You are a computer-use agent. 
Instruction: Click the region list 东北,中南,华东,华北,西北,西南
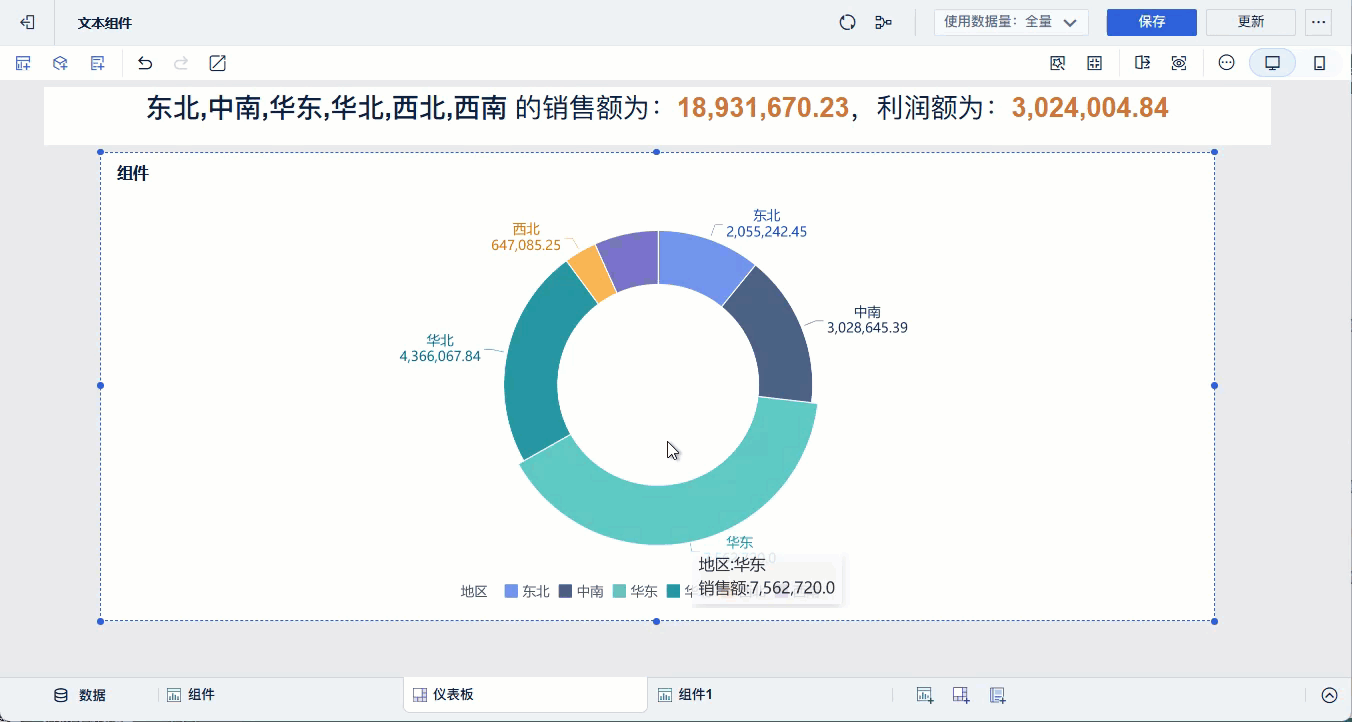(x=327, y=108)
